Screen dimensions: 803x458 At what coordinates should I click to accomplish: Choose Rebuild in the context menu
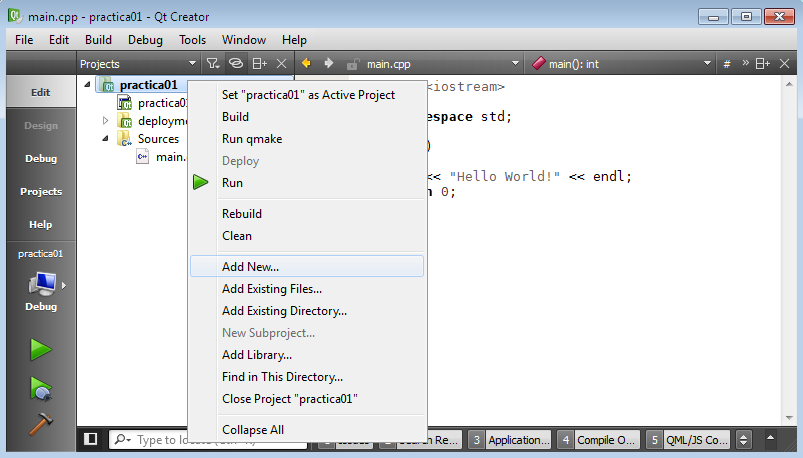point(307,214)
